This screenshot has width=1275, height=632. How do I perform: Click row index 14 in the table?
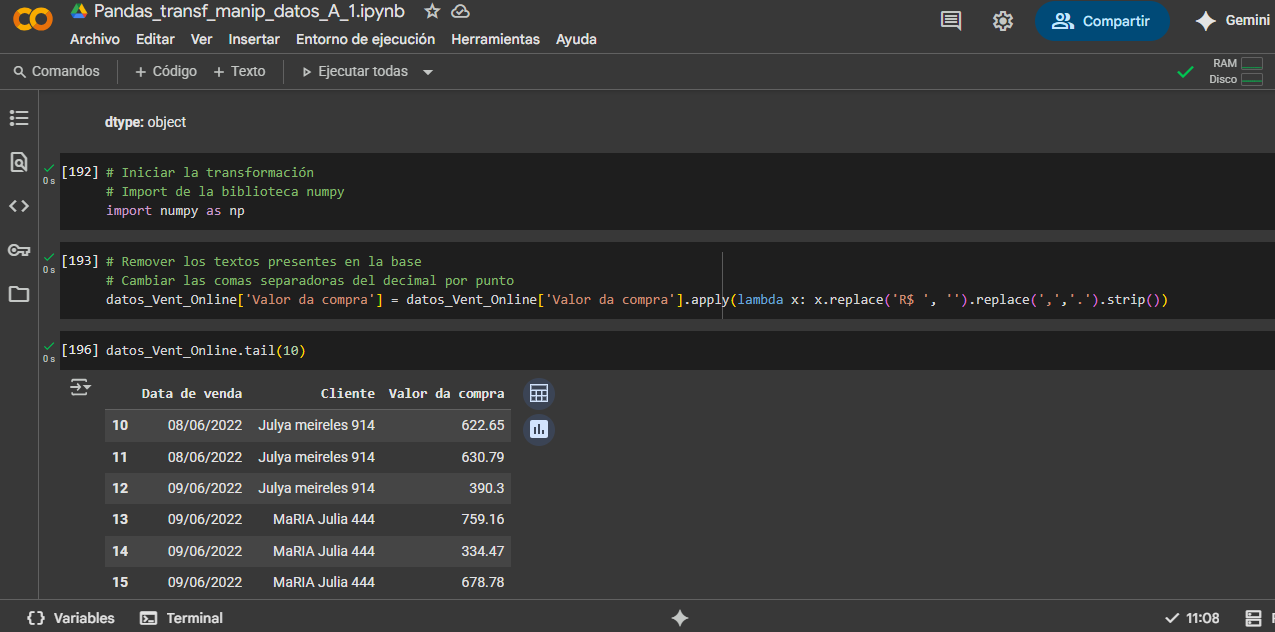pos(120,551)
